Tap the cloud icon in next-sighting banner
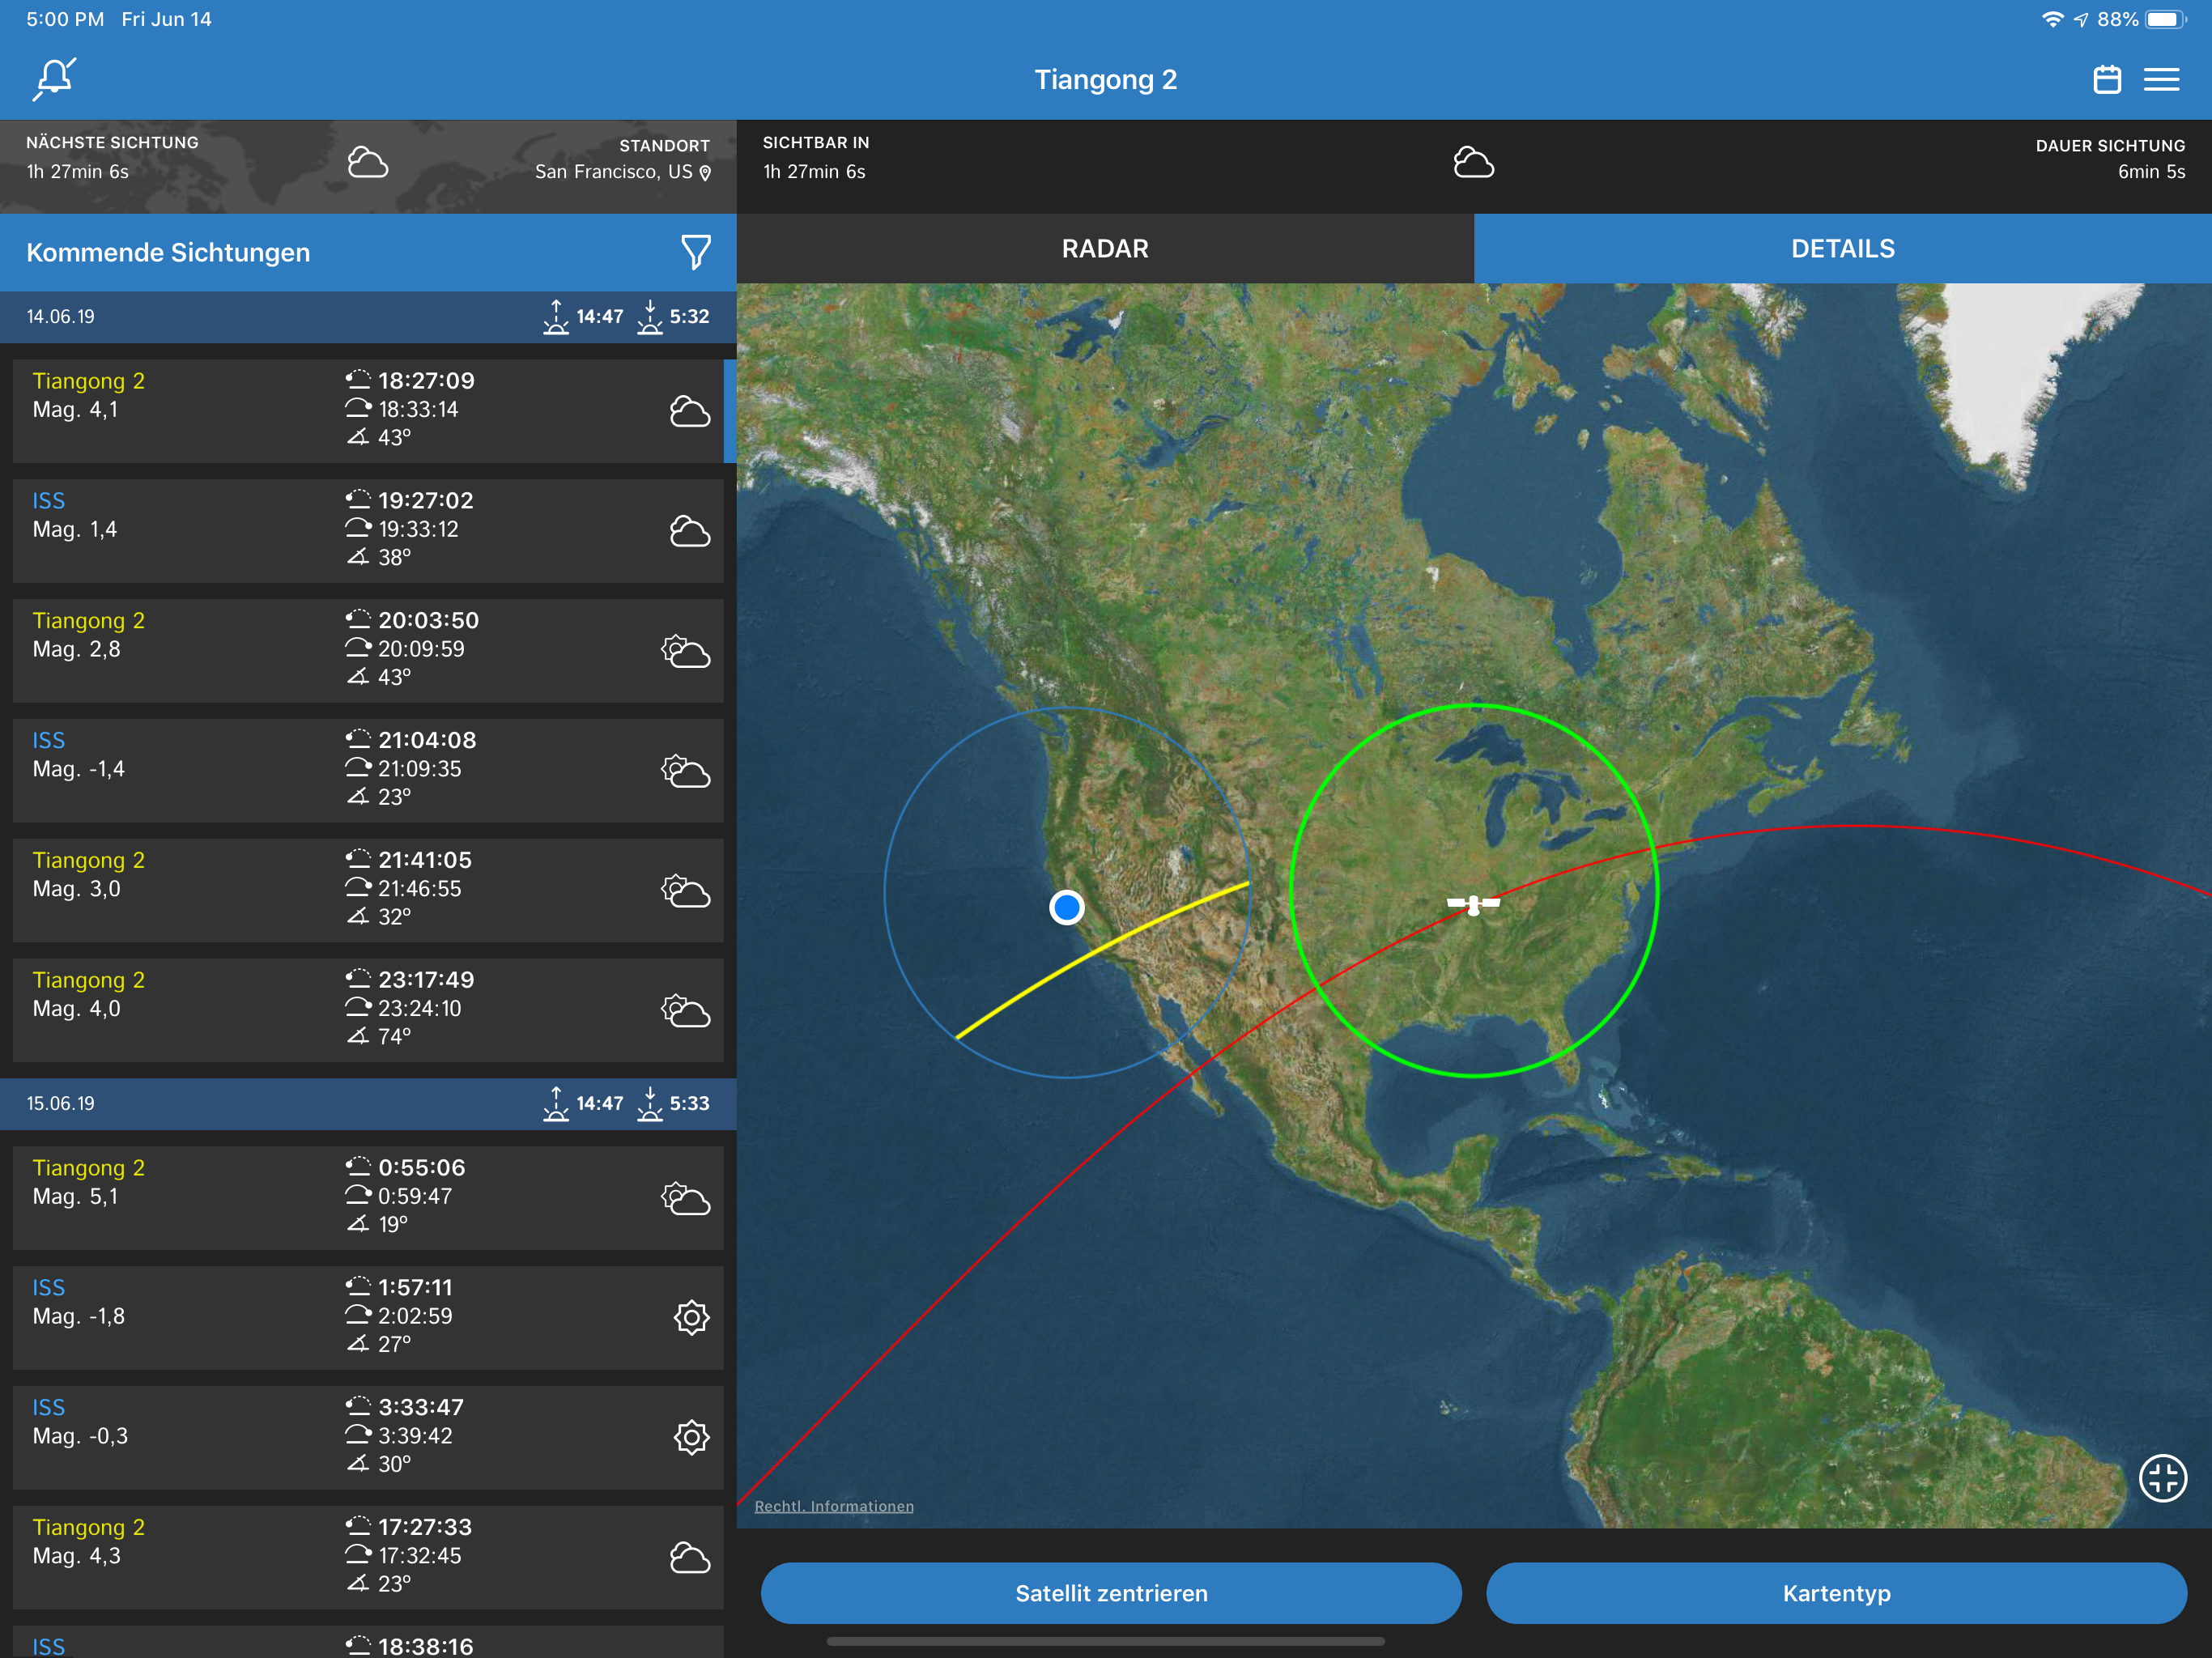 [x=367, y=163]
